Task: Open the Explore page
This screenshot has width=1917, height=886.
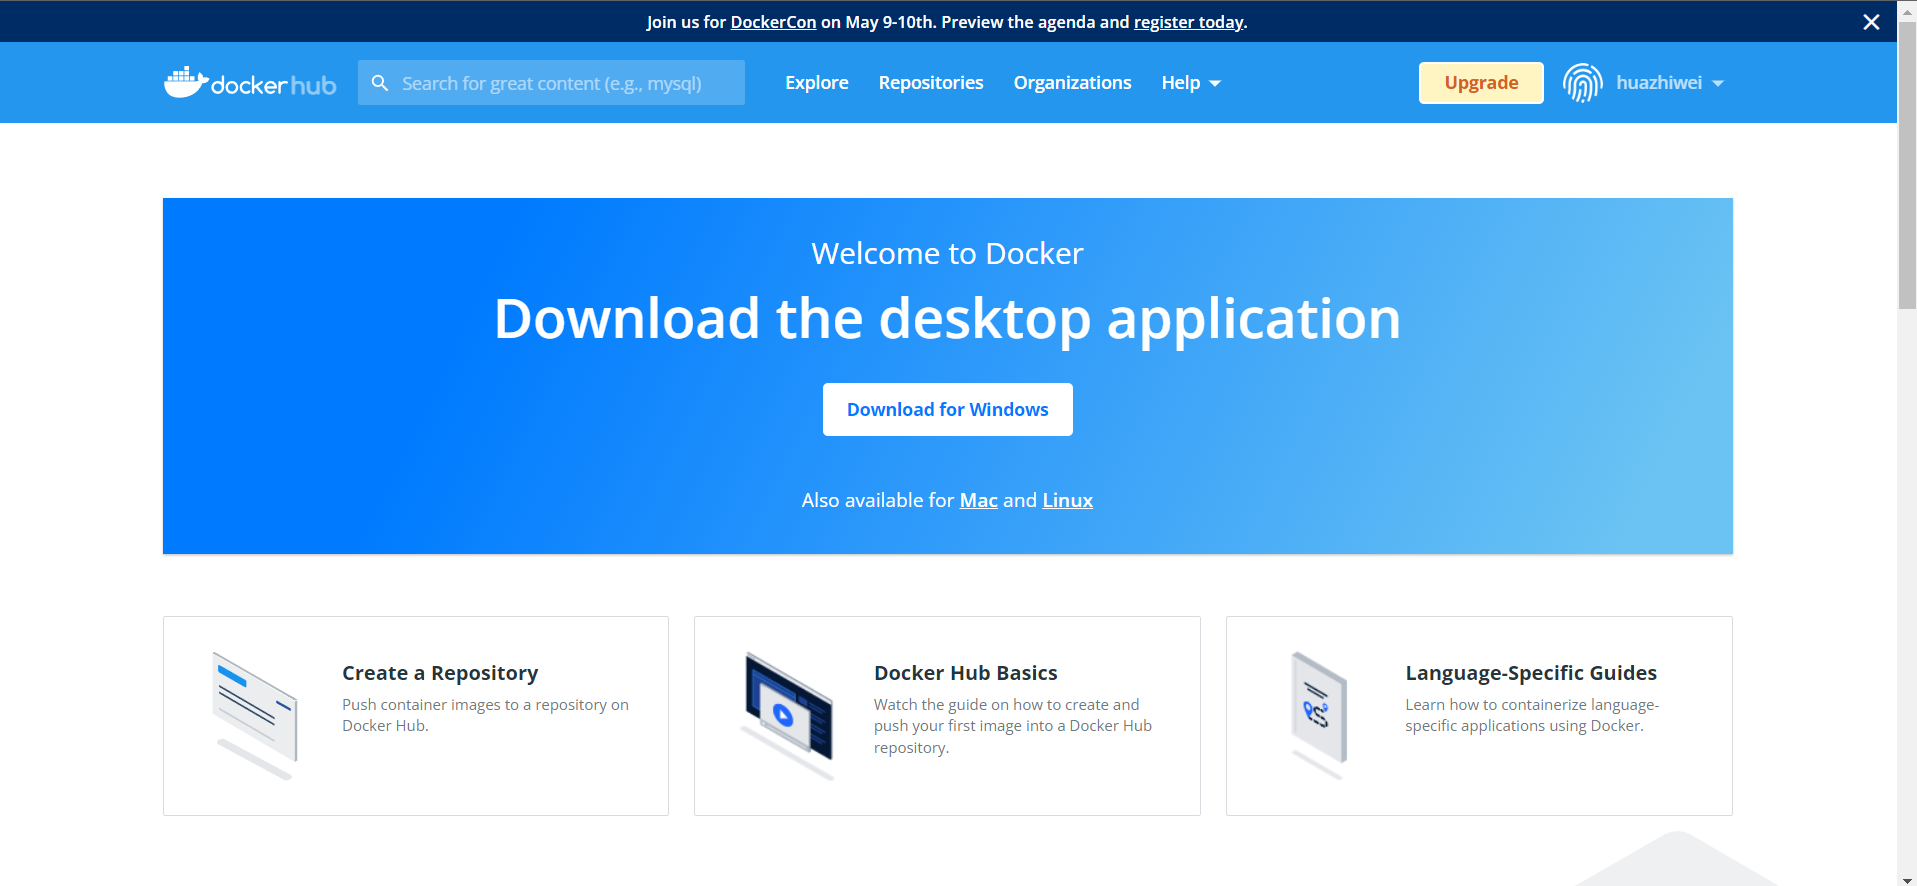Action: [x=817, y=83]
